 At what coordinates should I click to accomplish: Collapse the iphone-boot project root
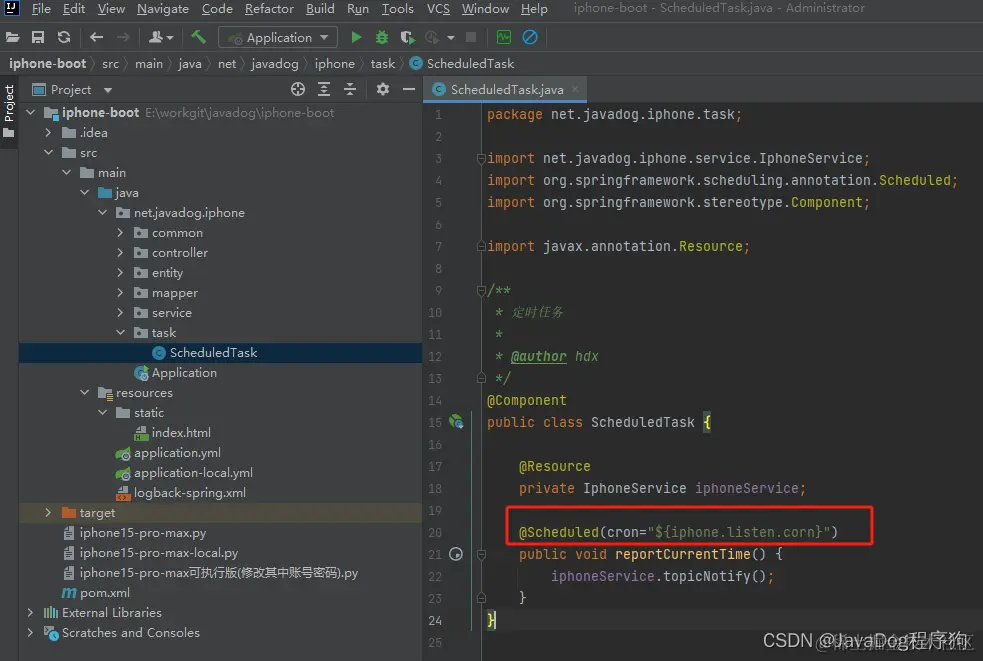coord(30,112)
